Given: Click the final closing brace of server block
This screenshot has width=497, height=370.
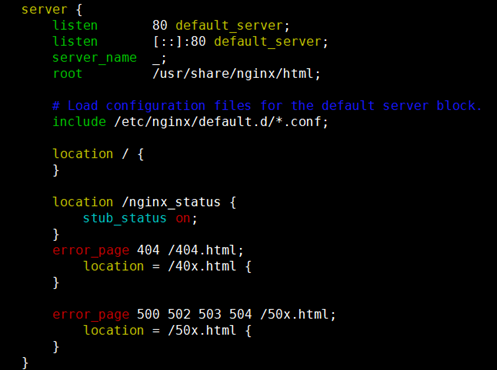Looking at the screenshot, I should 25,363.
